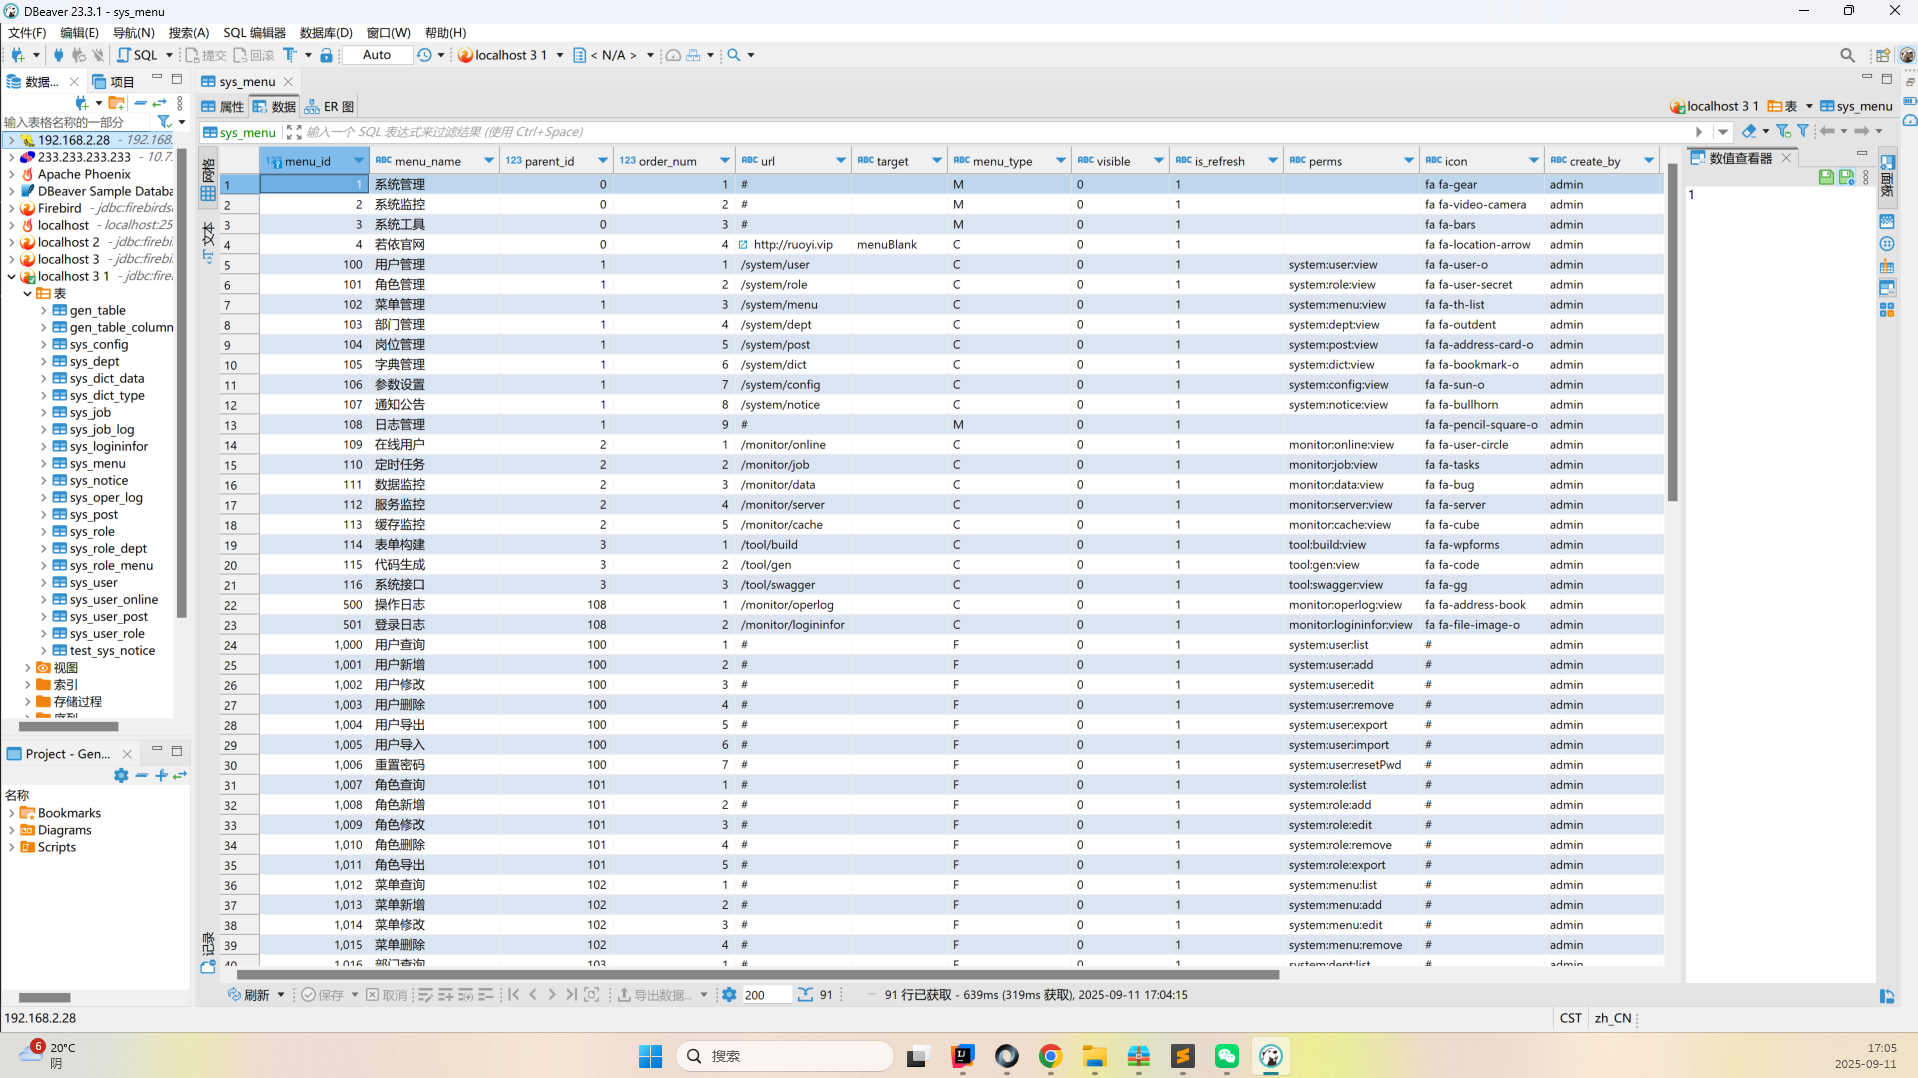Open the 文件(F) menu
The height and width of the screenshot is (1078, 1918).
[27, 33]
